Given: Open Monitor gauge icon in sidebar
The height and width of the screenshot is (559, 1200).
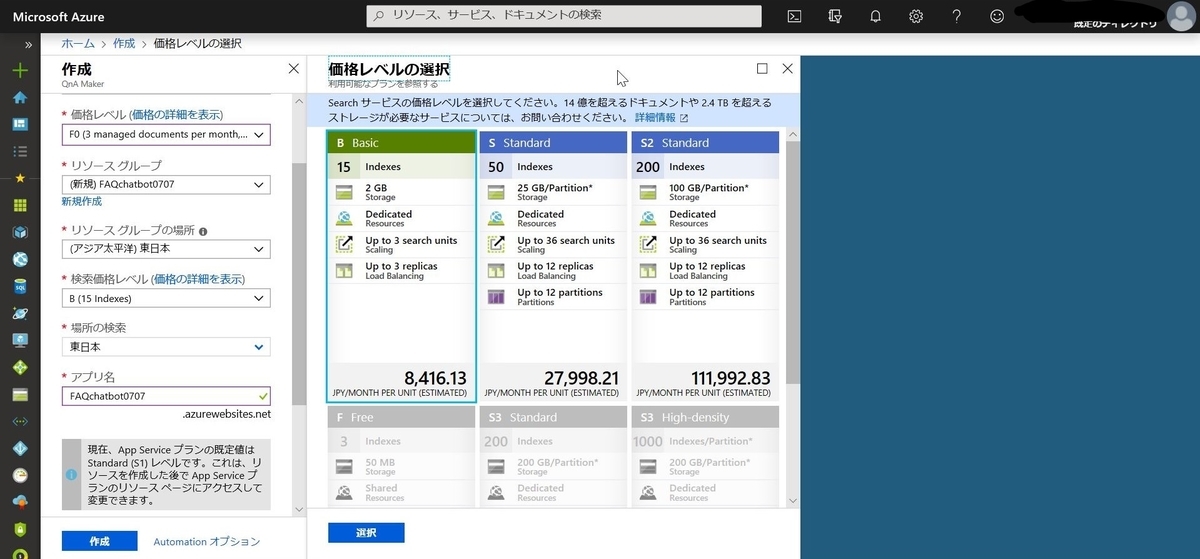Looking at the screenshot, I should pos(19,475).
